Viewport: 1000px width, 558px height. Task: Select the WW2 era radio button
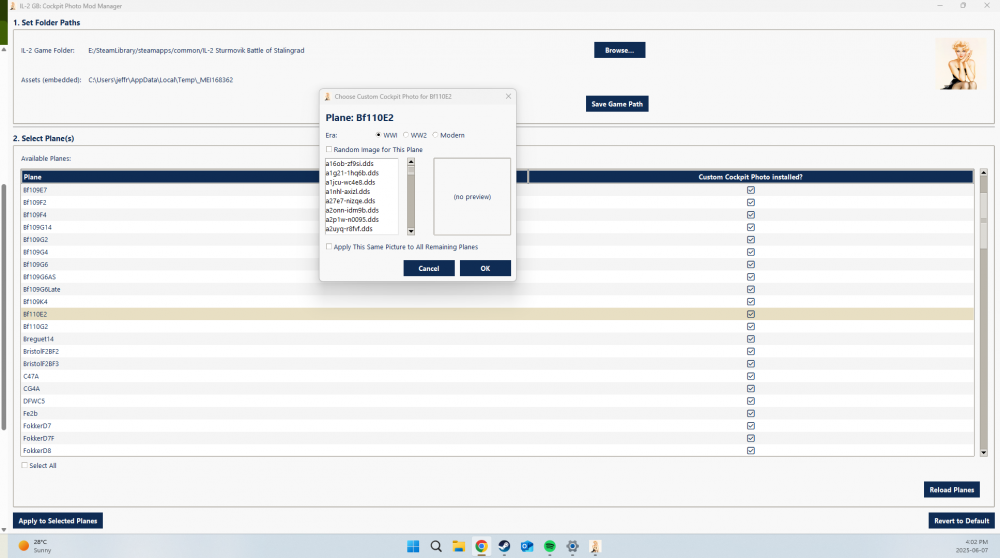tap(406, 135)
